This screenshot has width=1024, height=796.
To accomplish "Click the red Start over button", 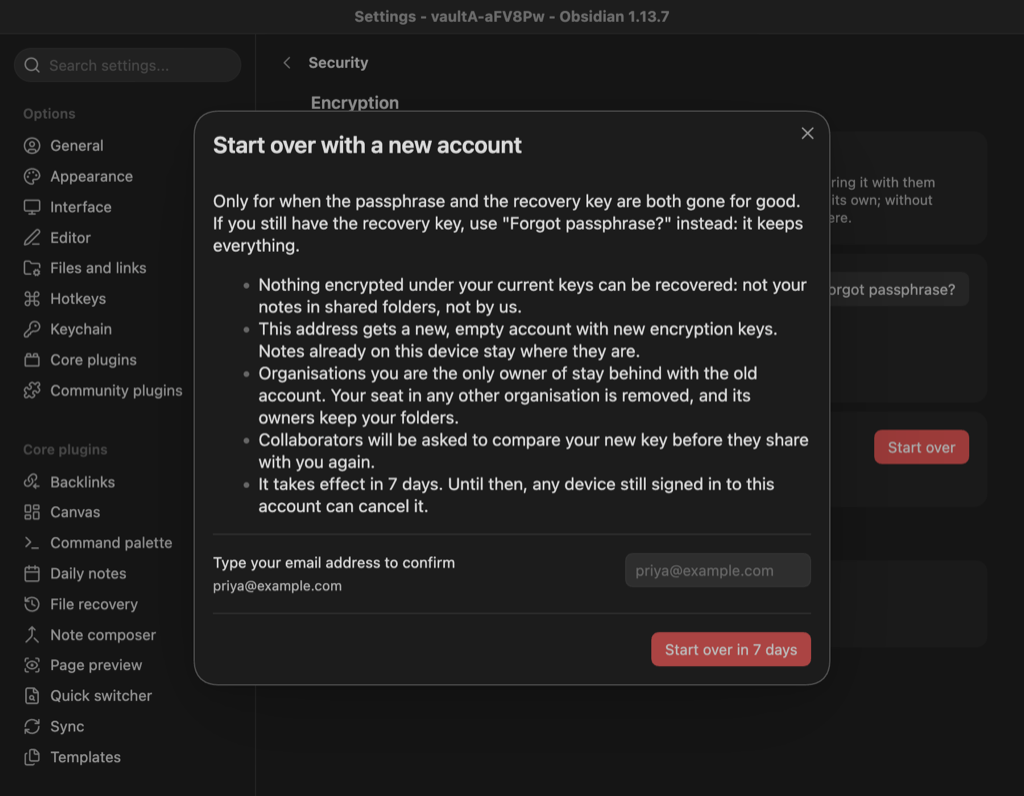I will tap(921, 447).
